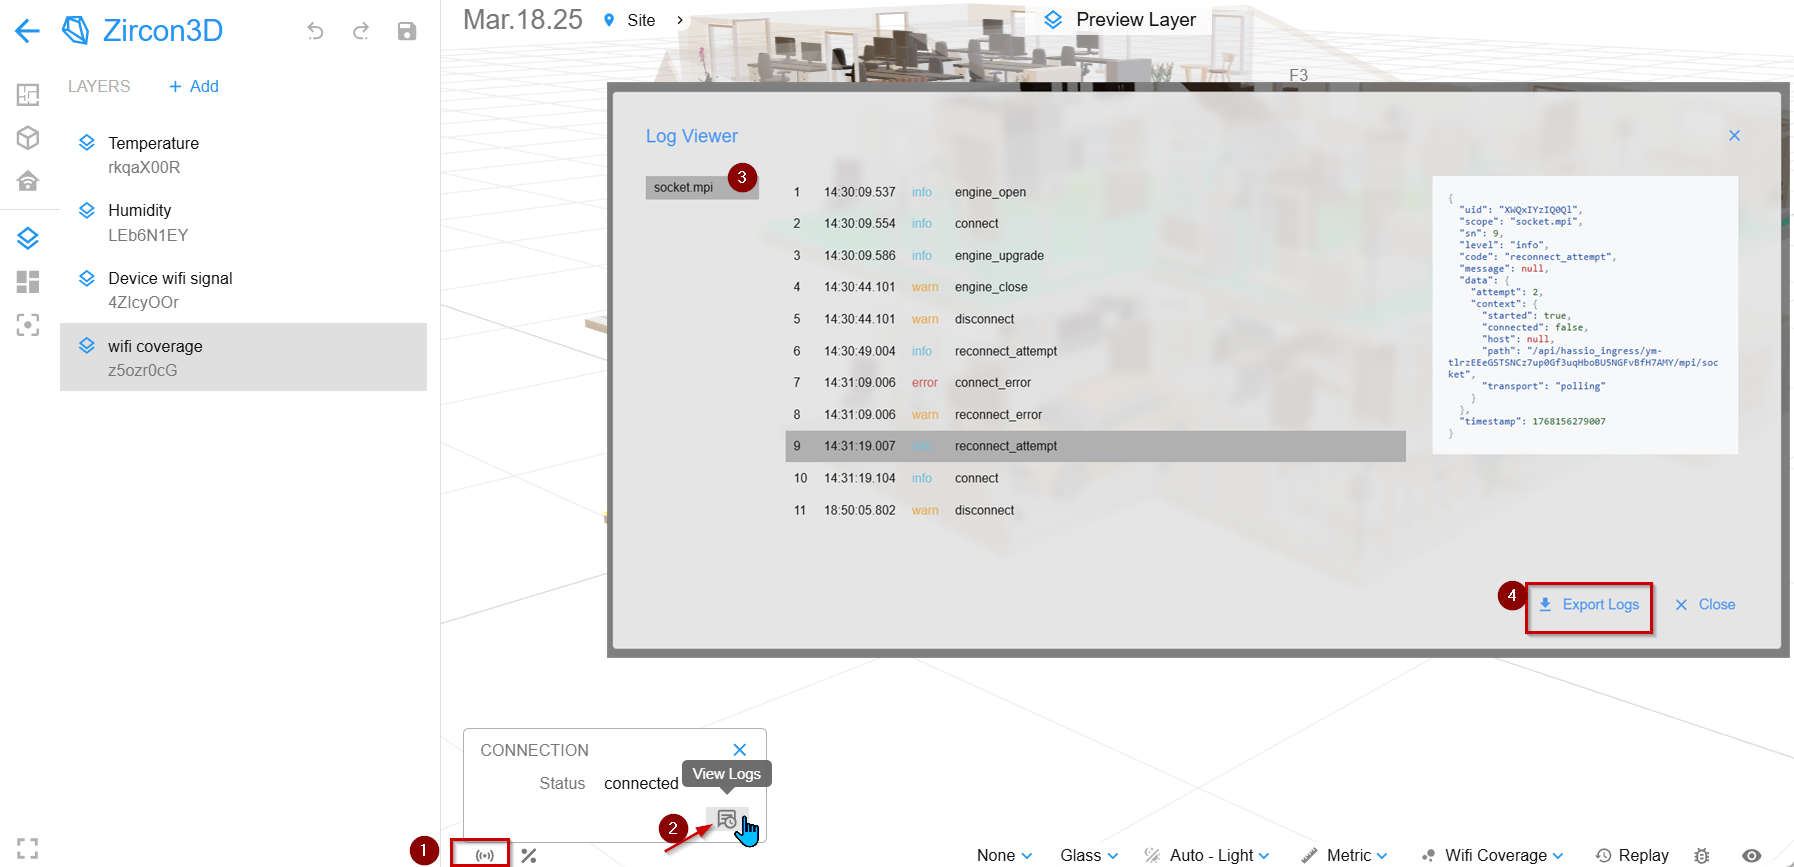This screenshot has width=1794, height=867.
Task: Toggle fullscreen with corner brackets icon
Action: (x=28, y=848)
